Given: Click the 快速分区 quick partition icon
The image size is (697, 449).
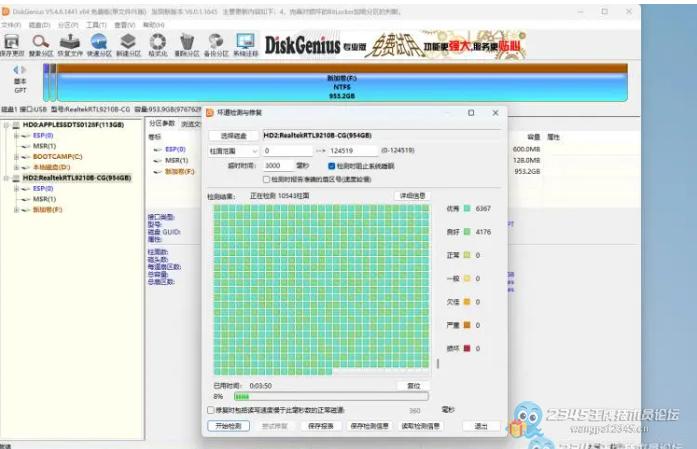Looking at the screenshot, I should [99, 42].
